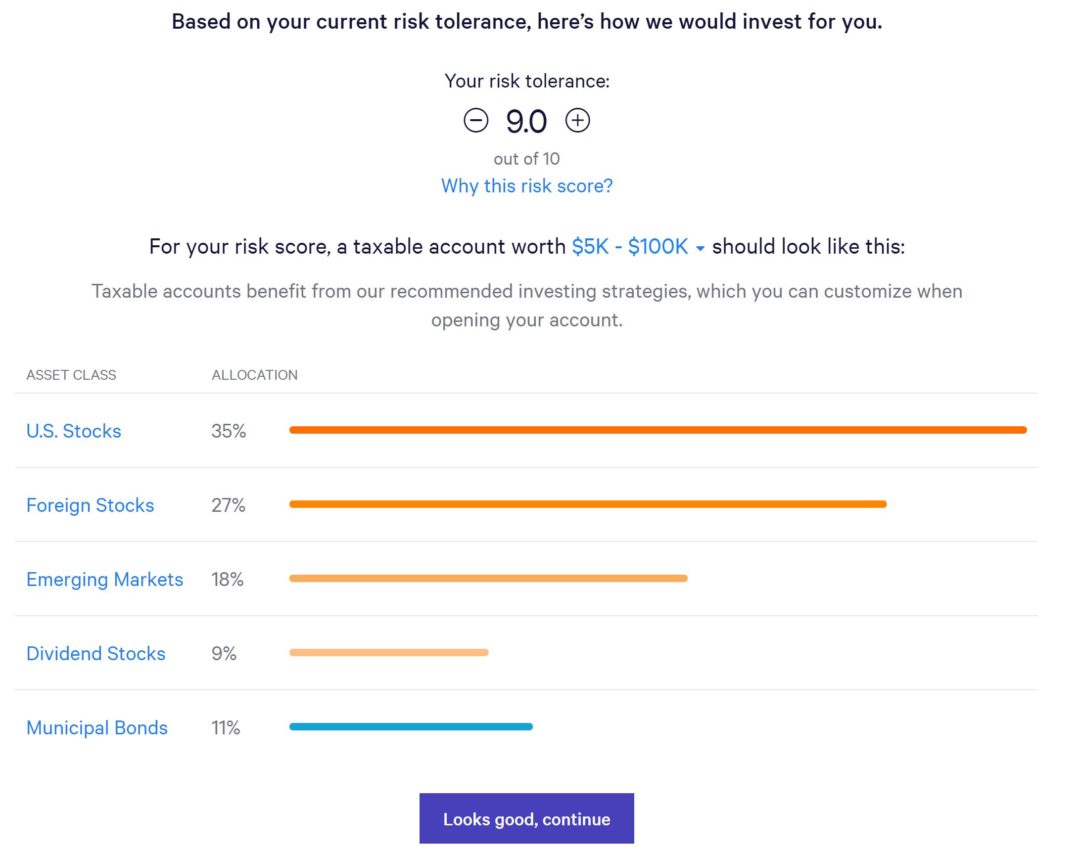Click the U.S. Stocks 35% allocation bar
This screenshot has height=855, width=1080.
658,429
